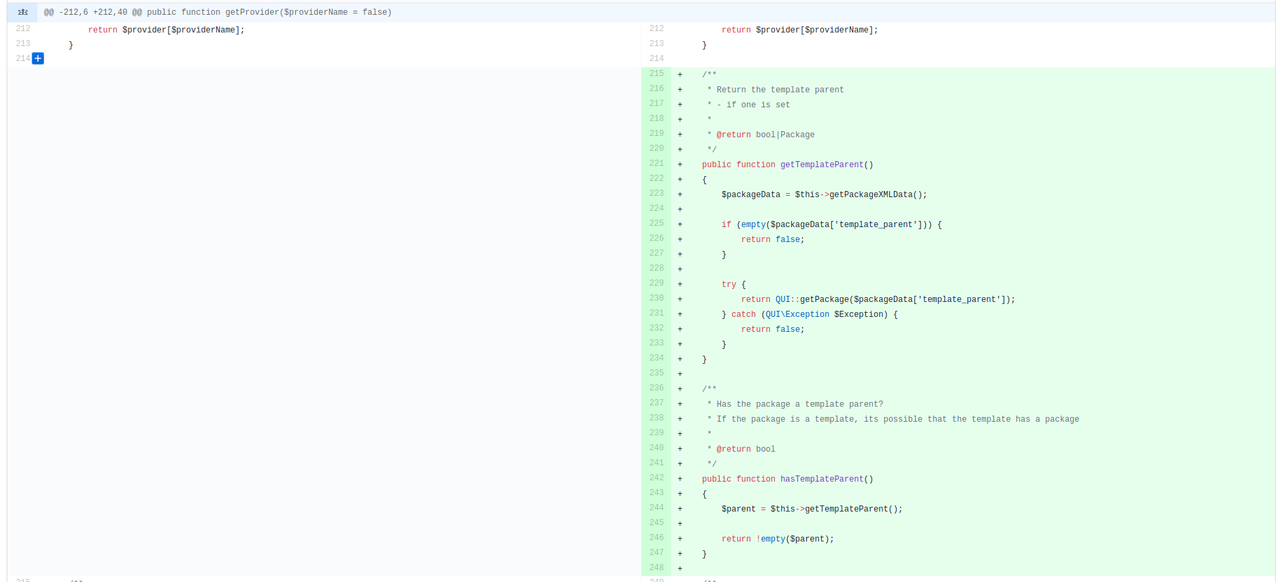
Task: Select right line number 221
Action: 656,164
